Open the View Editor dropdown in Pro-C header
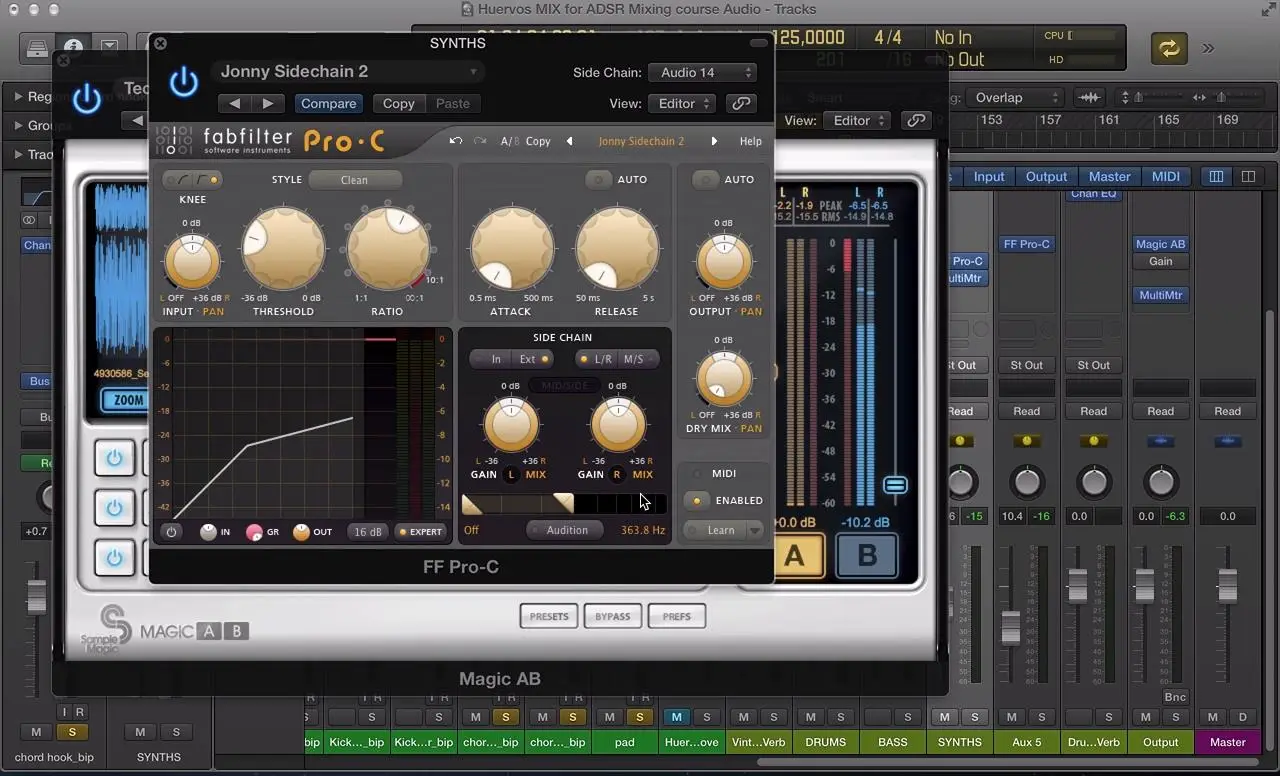 tap(682, 103)
